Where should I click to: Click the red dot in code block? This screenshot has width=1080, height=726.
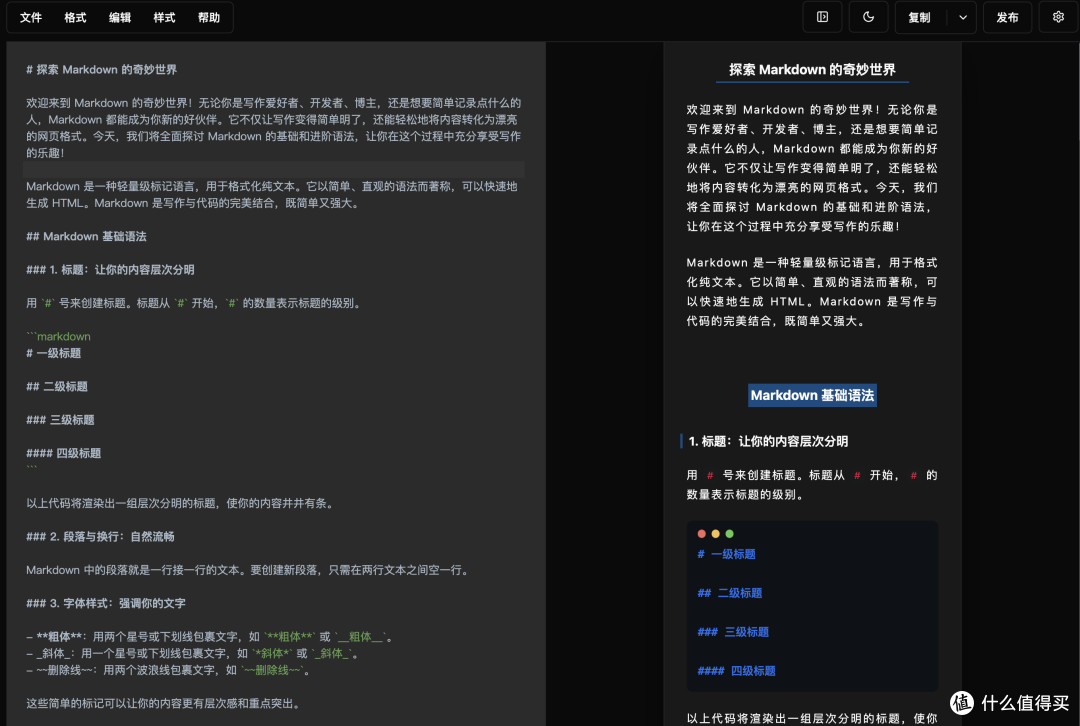(701, 534)
